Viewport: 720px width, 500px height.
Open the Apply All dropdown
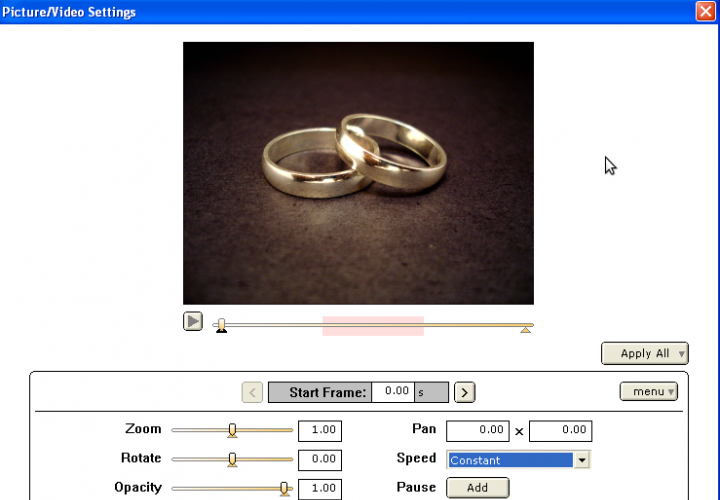[x=645, y=353]
